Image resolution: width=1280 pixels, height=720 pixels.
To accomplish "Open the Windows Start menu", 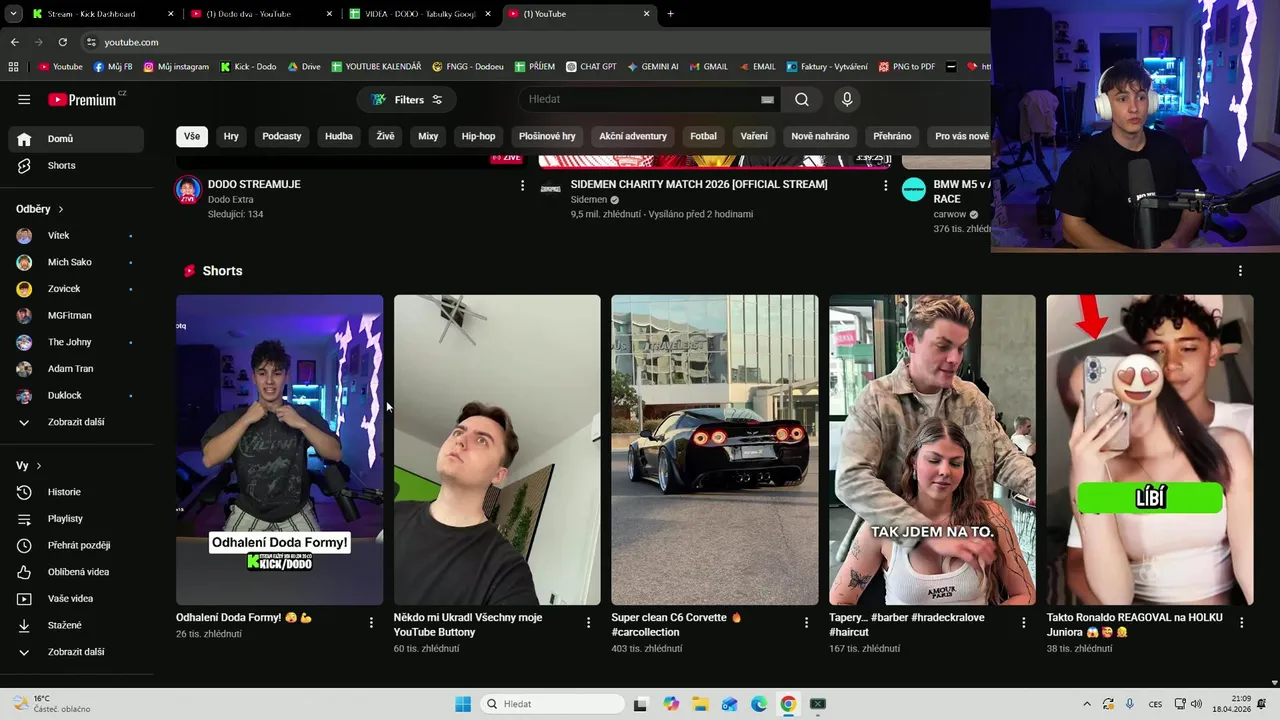I will [463, 704].
